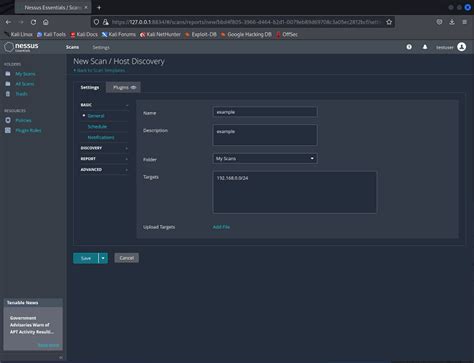474x363 pixels.
Task: Click into the Targets text area
Action: click(295, 192)
